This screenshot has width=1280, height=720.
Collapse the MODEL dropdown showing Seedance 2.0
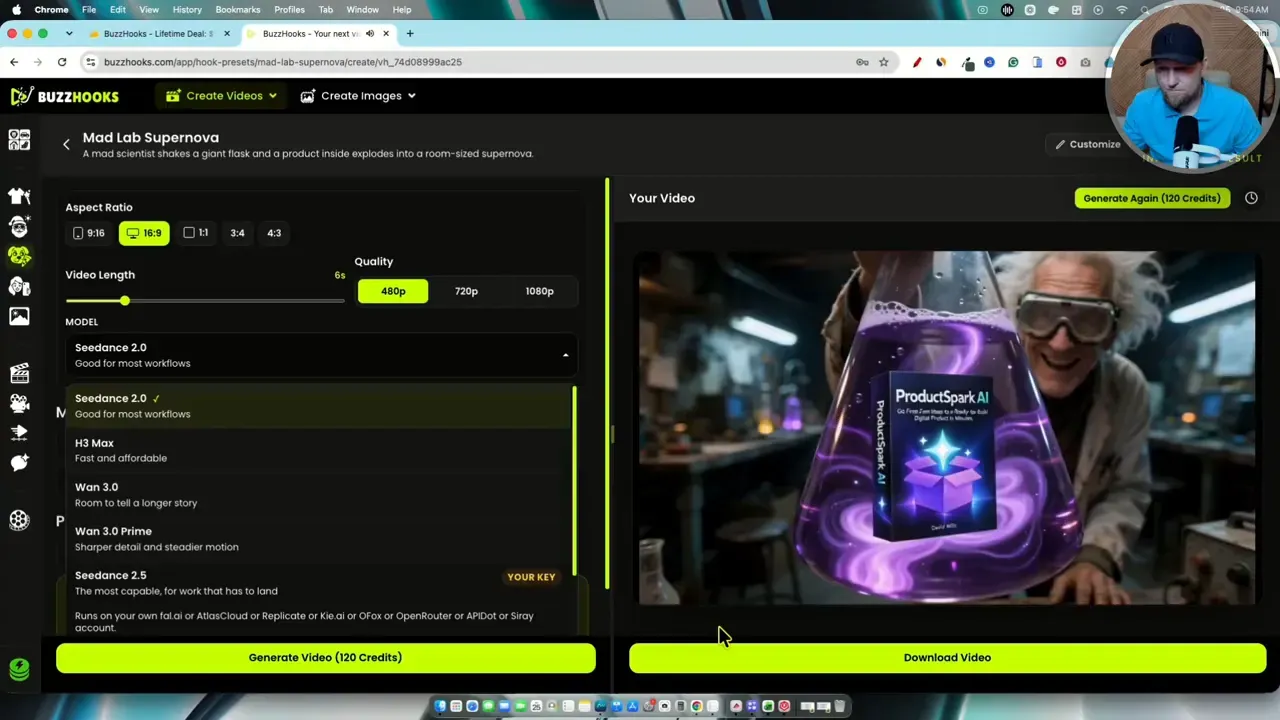click(321, 355)
